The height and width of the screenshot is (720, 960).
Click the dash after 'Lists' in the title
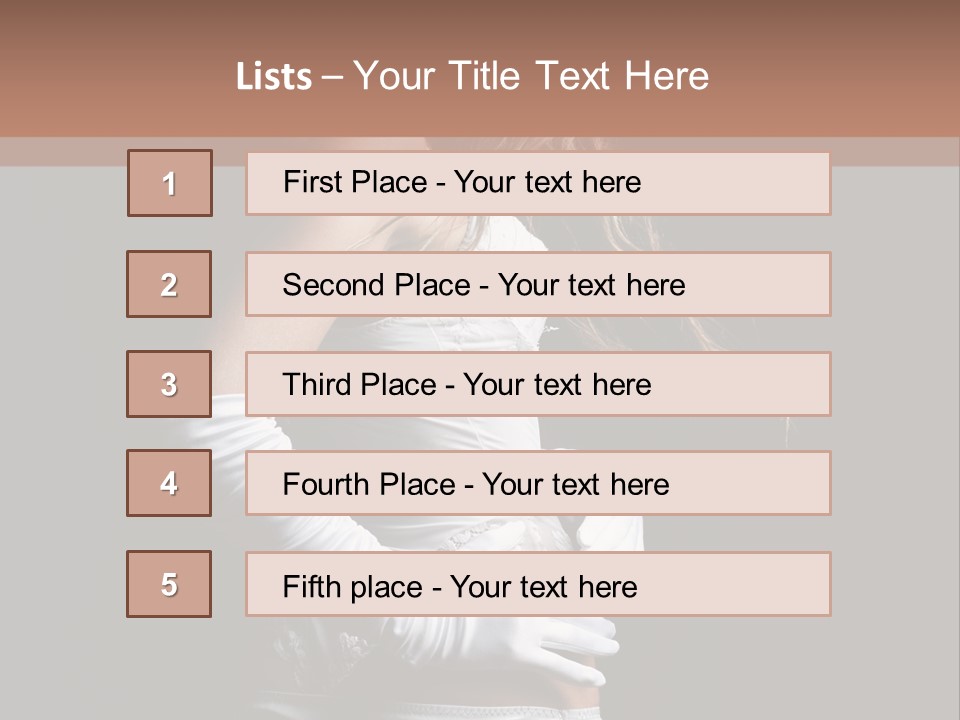(x=332, y=77)
